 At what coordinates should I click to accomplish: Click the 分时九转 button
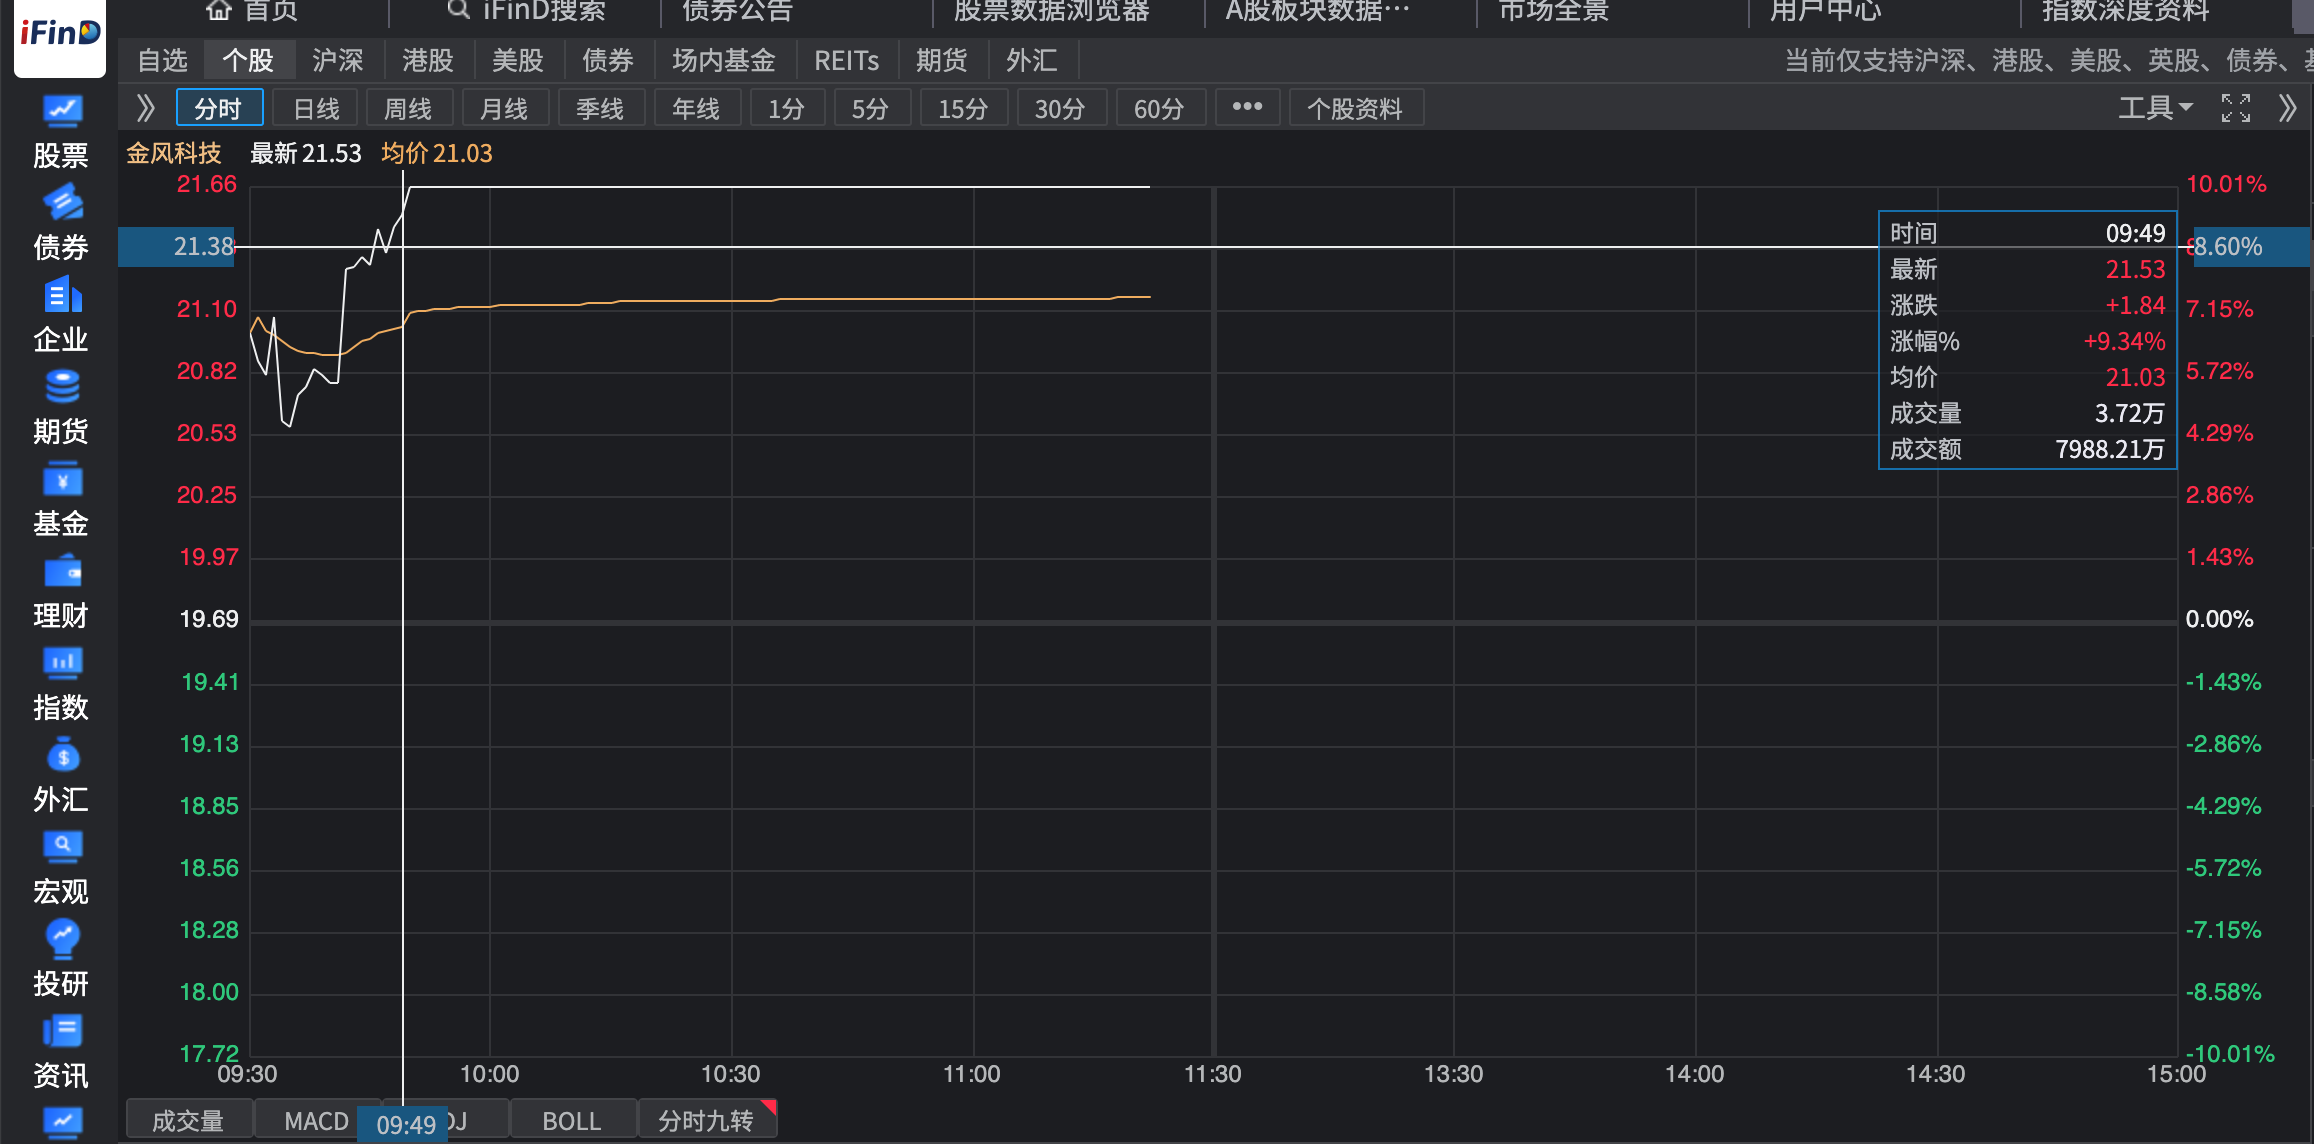(x=706, y=1121)
